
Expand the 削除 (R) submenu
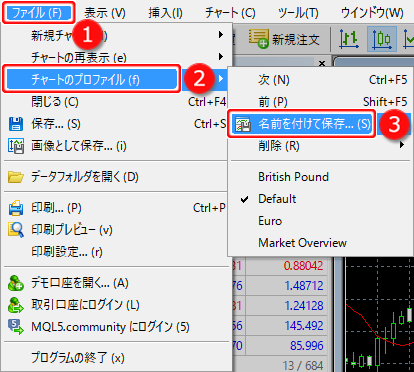click(321, 146)
